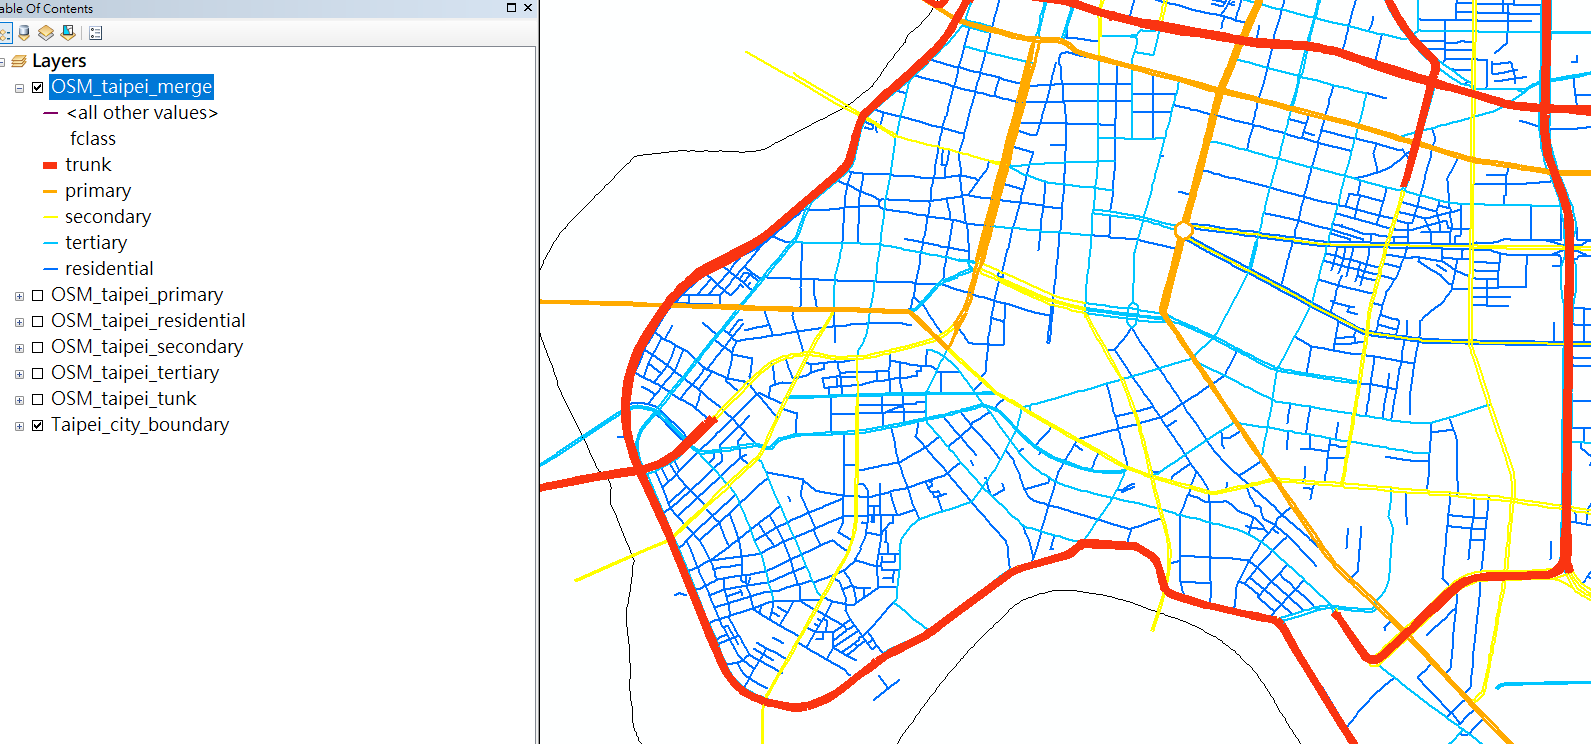Click the <all other values> label
Screen dimensions: 1591x744
142,113
